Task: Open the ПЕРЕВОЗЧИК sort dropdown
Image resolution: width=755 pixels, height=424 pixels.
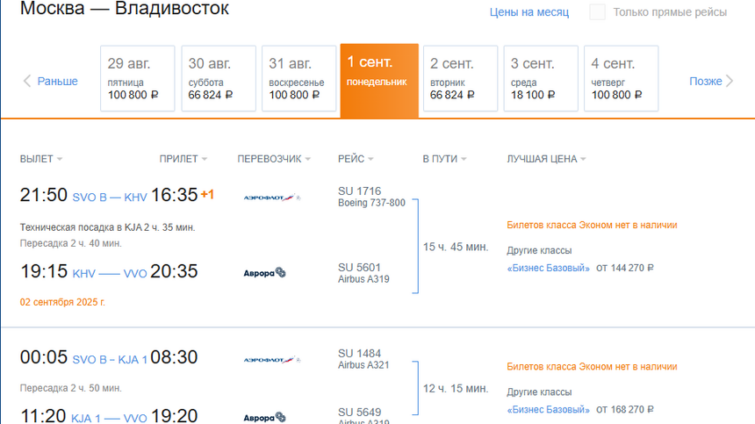Action: click(273, 159)
